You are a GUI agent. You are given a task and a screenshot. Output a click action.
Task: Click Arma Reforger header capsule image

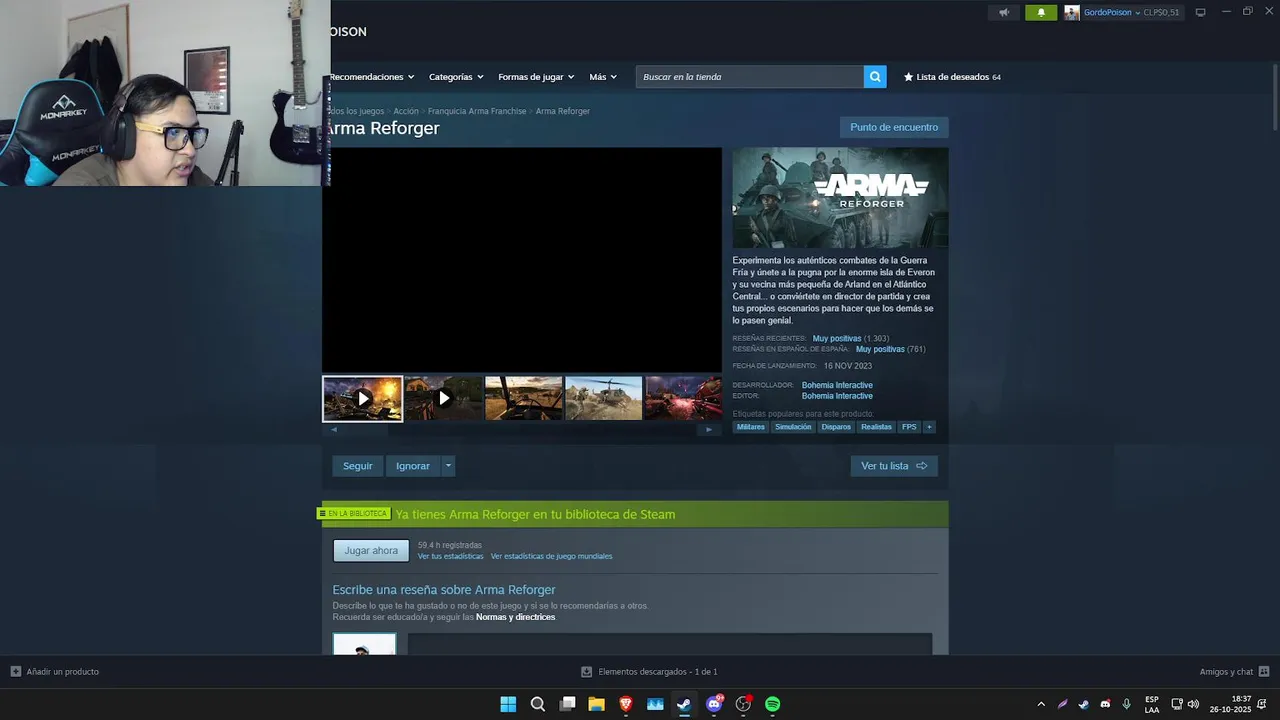click(840, 198)
